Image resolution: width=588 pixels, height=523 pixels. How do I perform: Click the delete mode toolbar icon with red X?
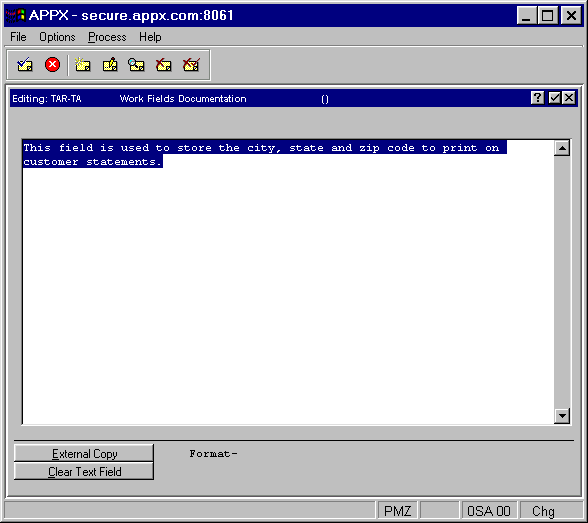164,65
